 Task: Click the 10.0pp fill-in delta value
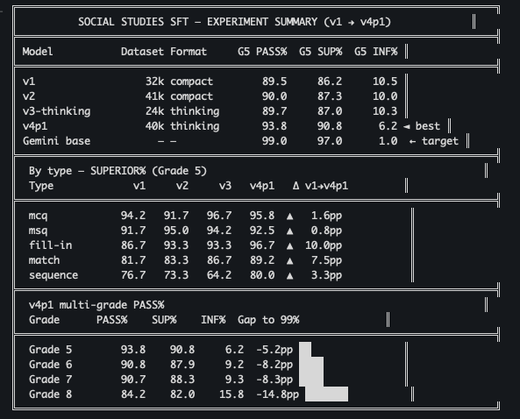coord(323,246)
